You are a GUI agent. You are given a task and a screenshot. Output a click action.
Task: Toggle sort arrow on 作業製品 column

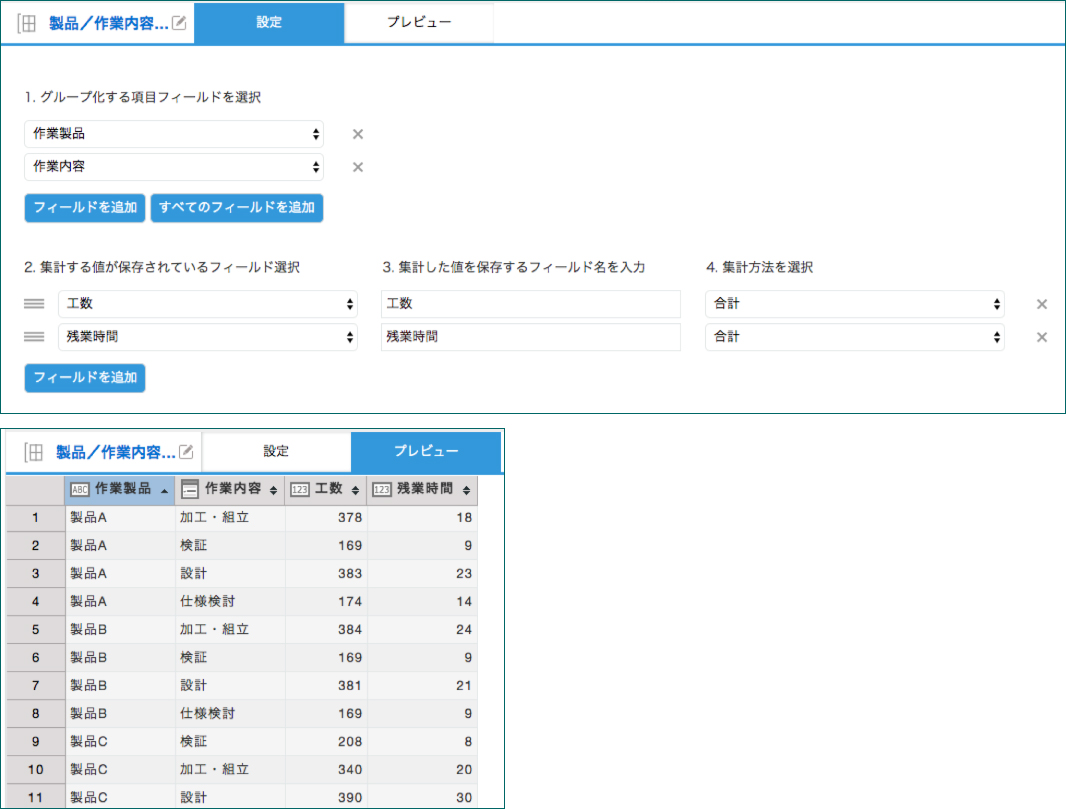(x=165, y=491)
